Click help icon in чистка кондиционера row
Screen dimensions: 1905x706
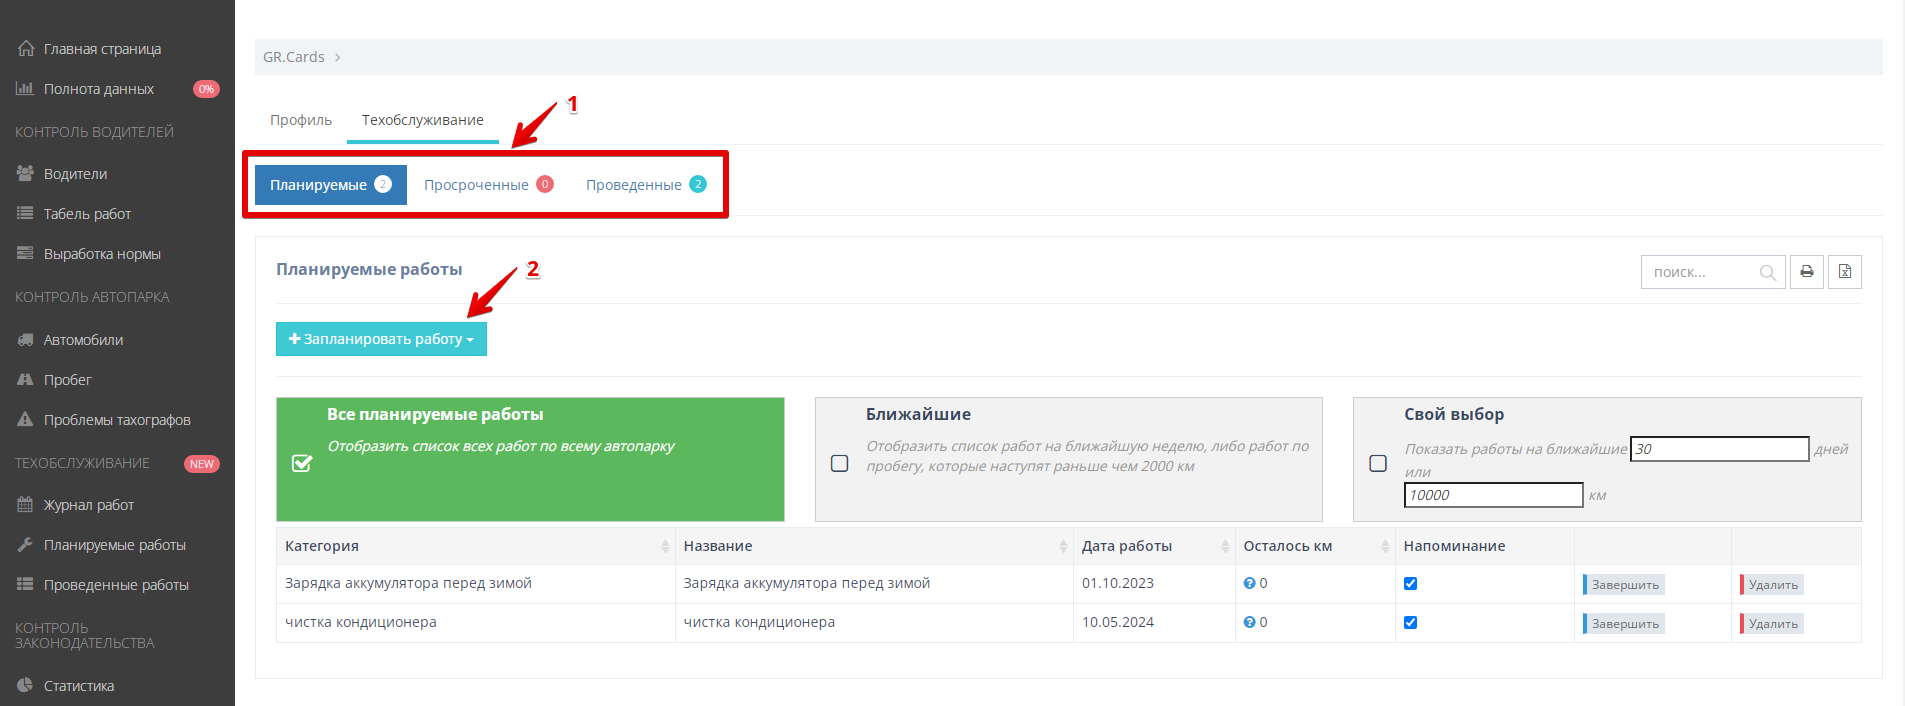pyautogui.click(x=1249, y=622)
